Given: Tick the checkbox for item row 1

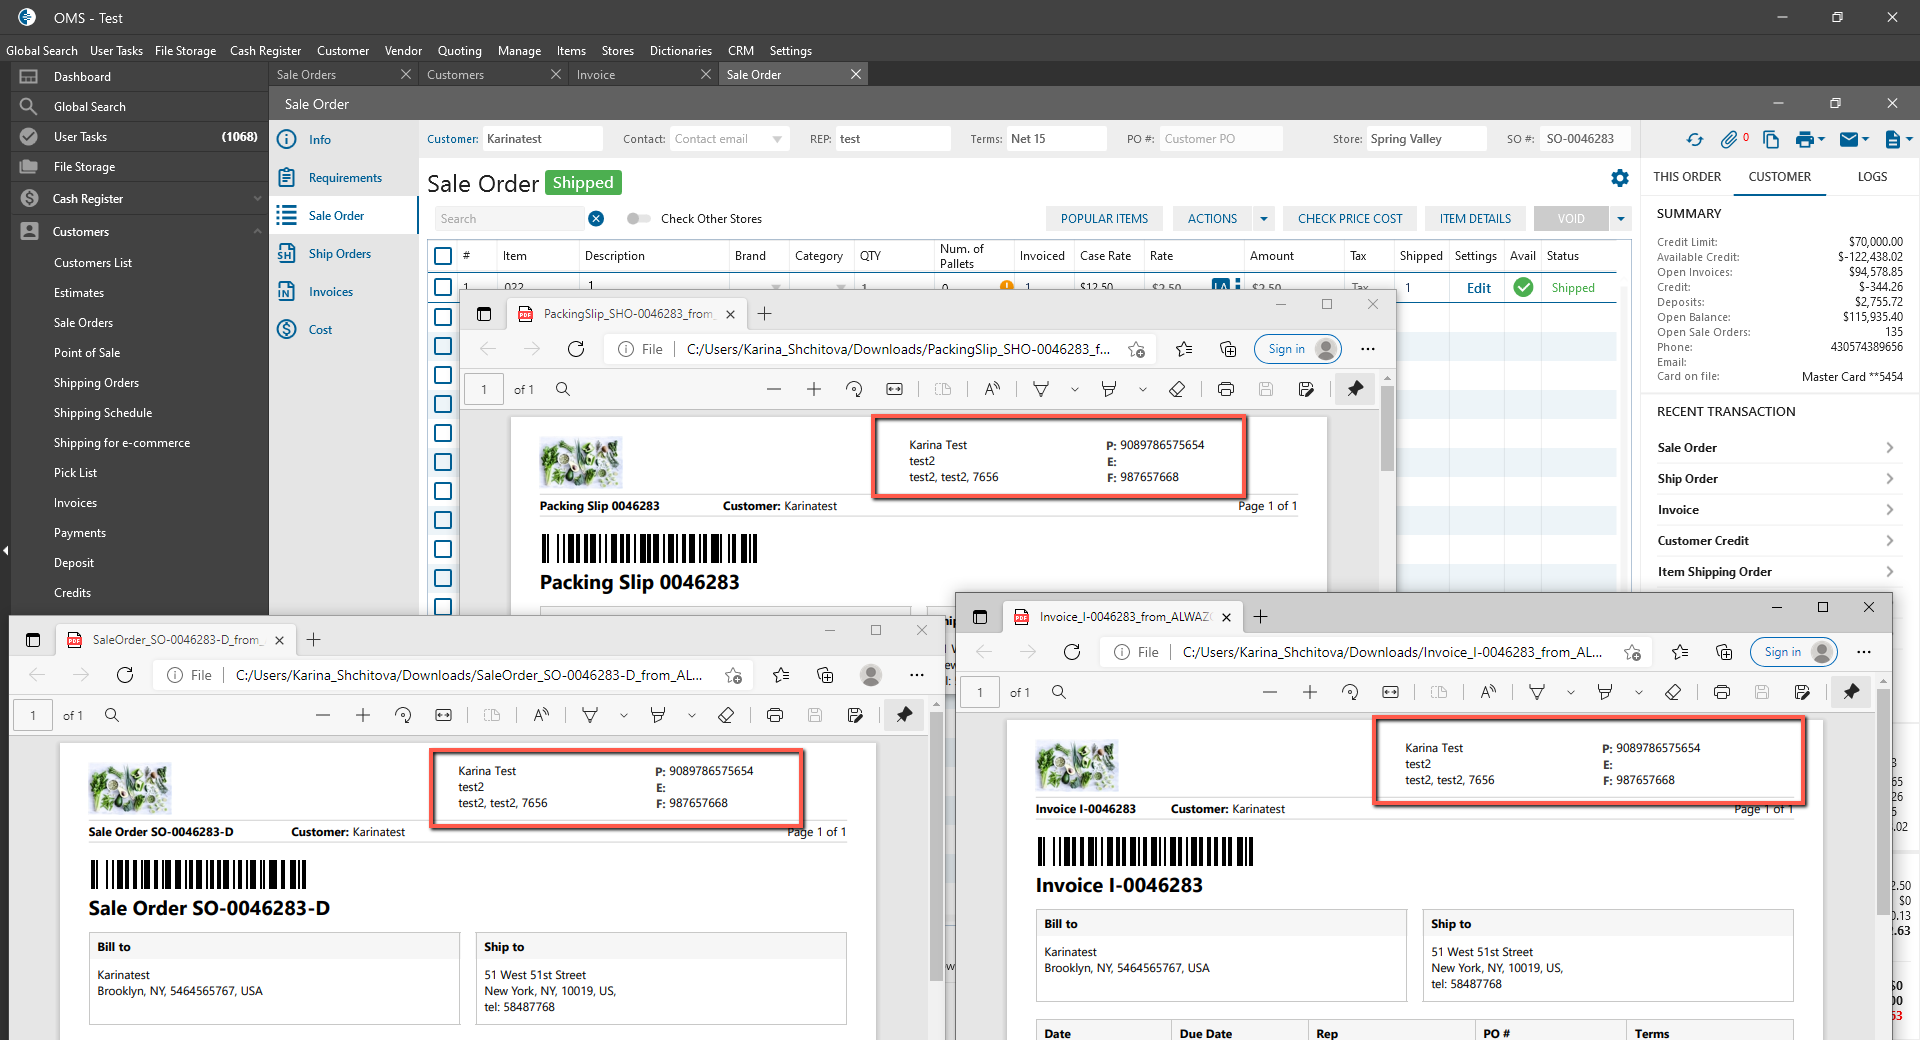Looking at the screenshot, I should [443, 287].
